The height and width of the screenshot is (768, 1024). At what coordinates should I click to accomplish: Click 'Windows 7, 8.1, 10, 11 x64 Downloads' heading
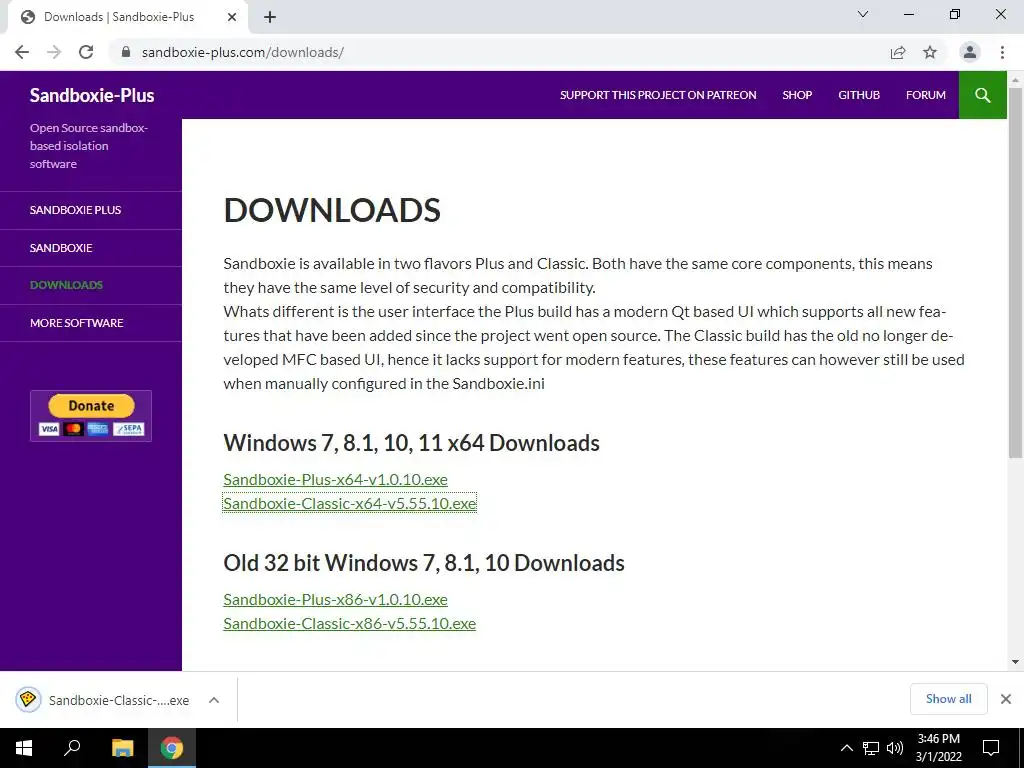(x=411, y=443)
